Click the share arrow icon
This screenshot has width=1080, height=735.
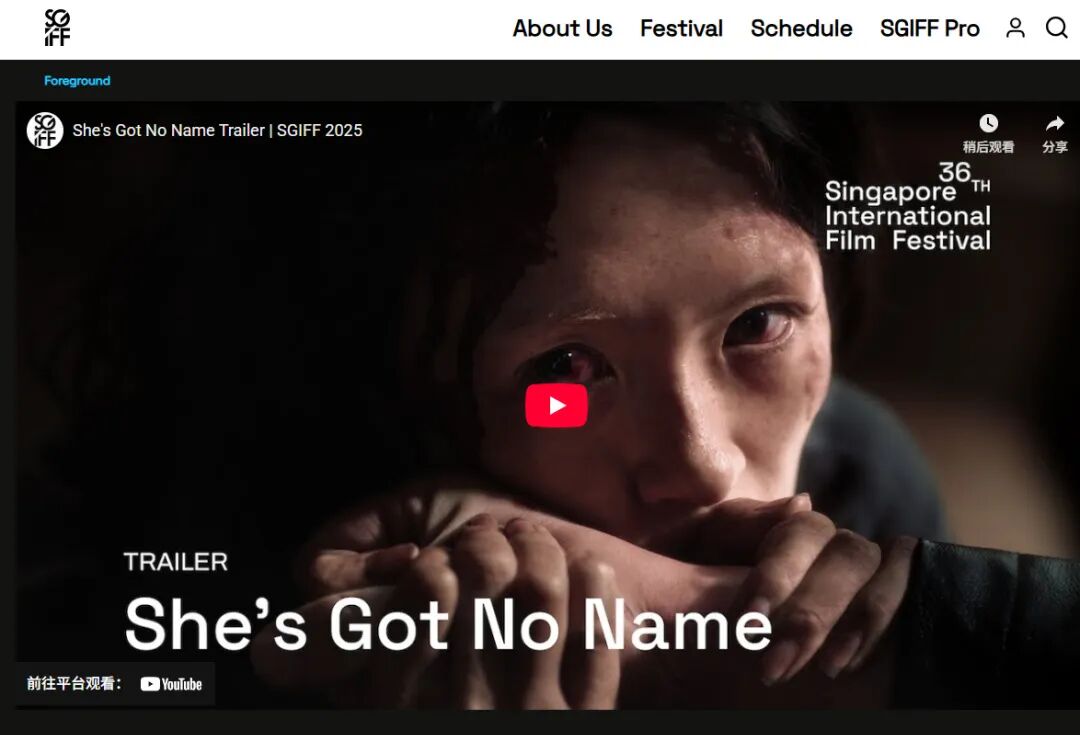point(1055,123)
